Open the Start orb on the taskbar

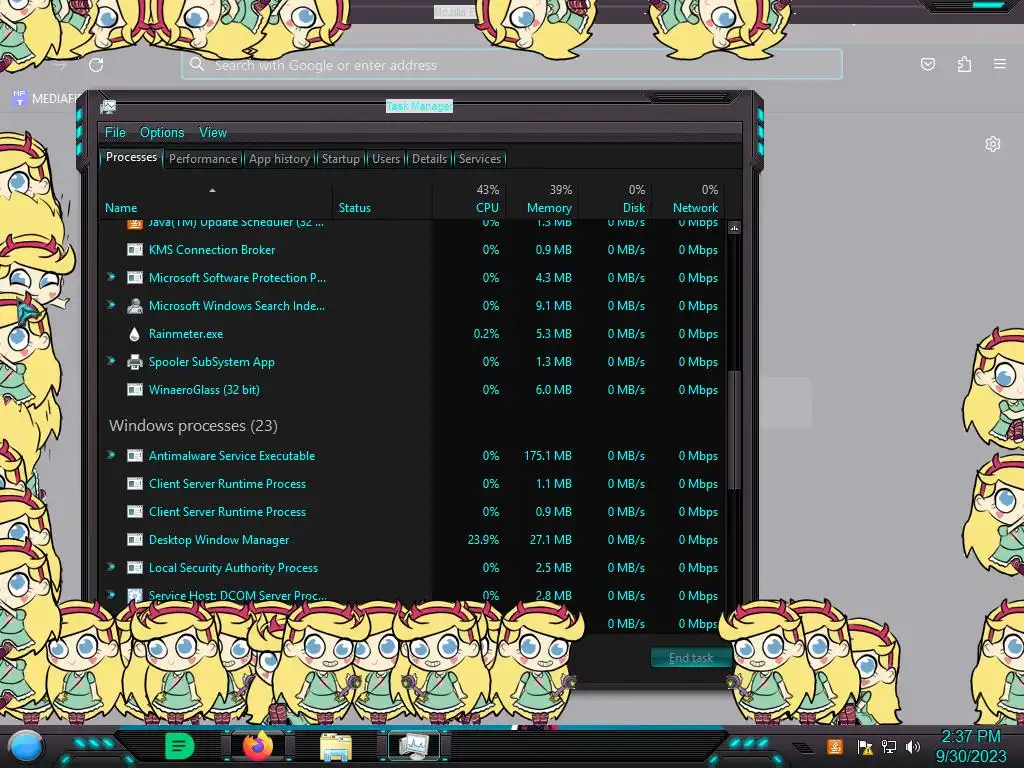(x=25, y=746)
